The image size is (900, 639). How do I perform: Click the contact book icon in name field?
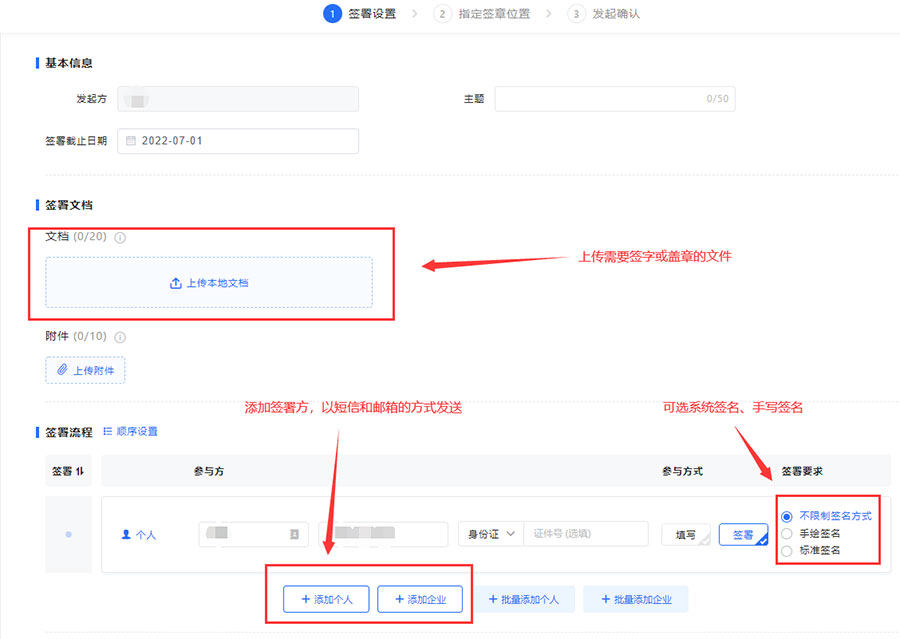(294, 535)
